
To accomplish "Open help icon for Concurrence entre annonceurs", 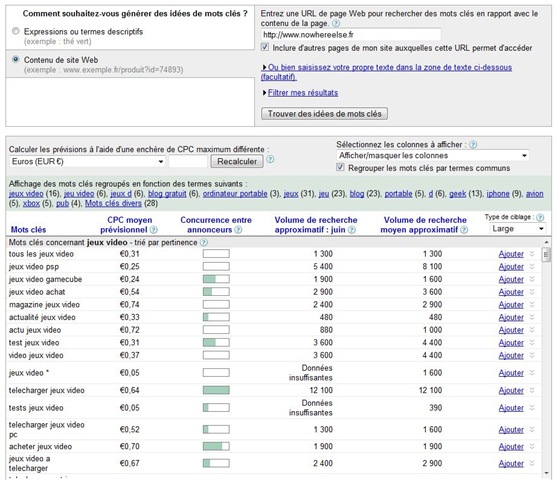I will coord(238,230).
